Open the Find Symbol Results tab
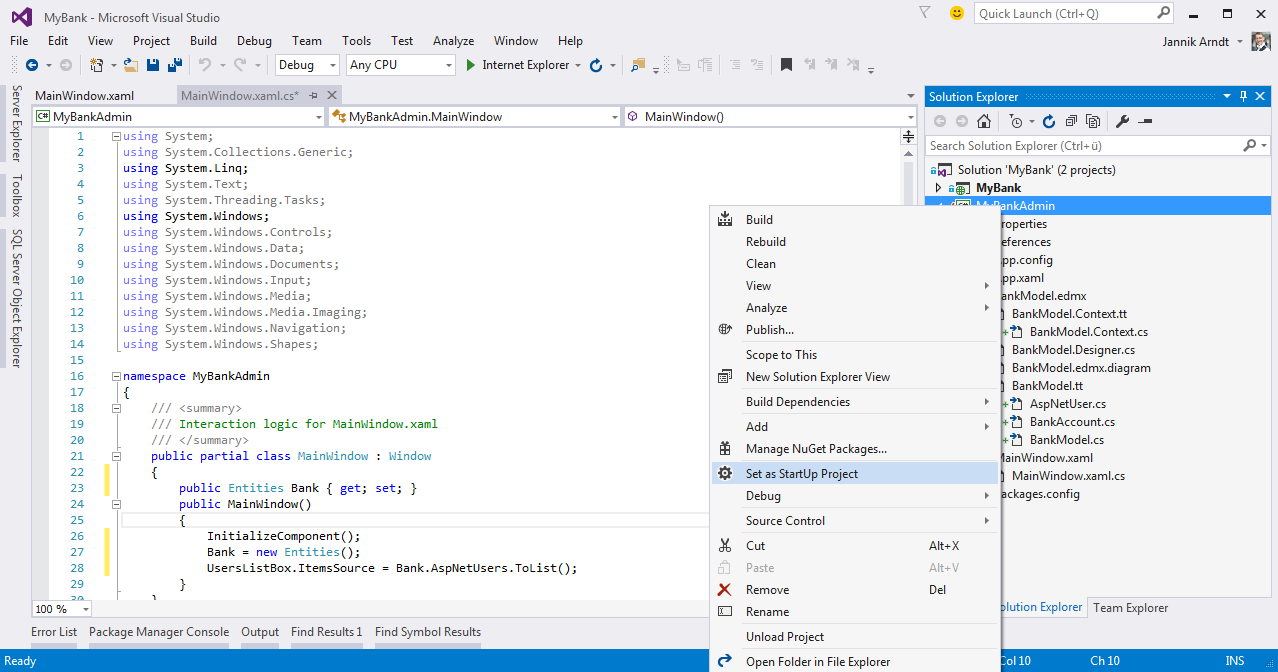Screen dimensions: 1278x672 pos(428,632)
